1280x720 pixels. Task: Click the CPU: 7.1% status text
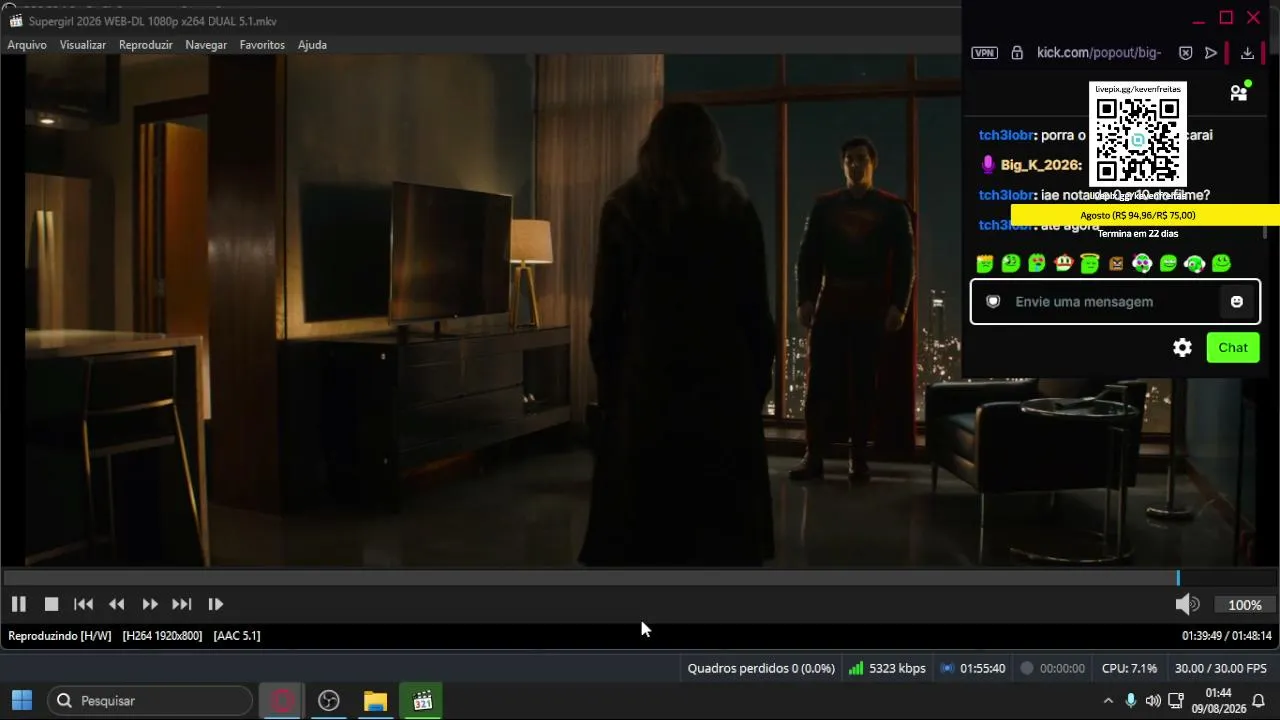coord(1129,668)
